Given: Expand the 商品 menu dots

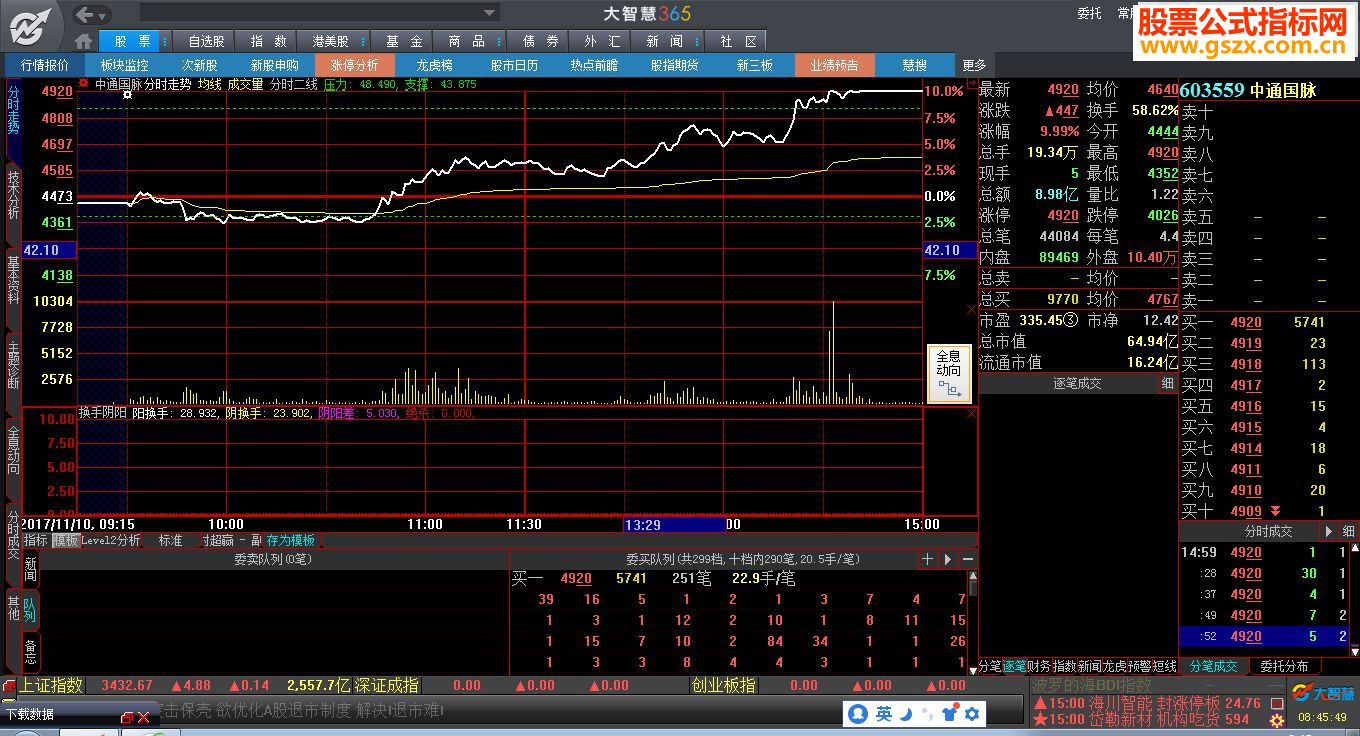Looking at the screenshot, I should click(498, 41).
